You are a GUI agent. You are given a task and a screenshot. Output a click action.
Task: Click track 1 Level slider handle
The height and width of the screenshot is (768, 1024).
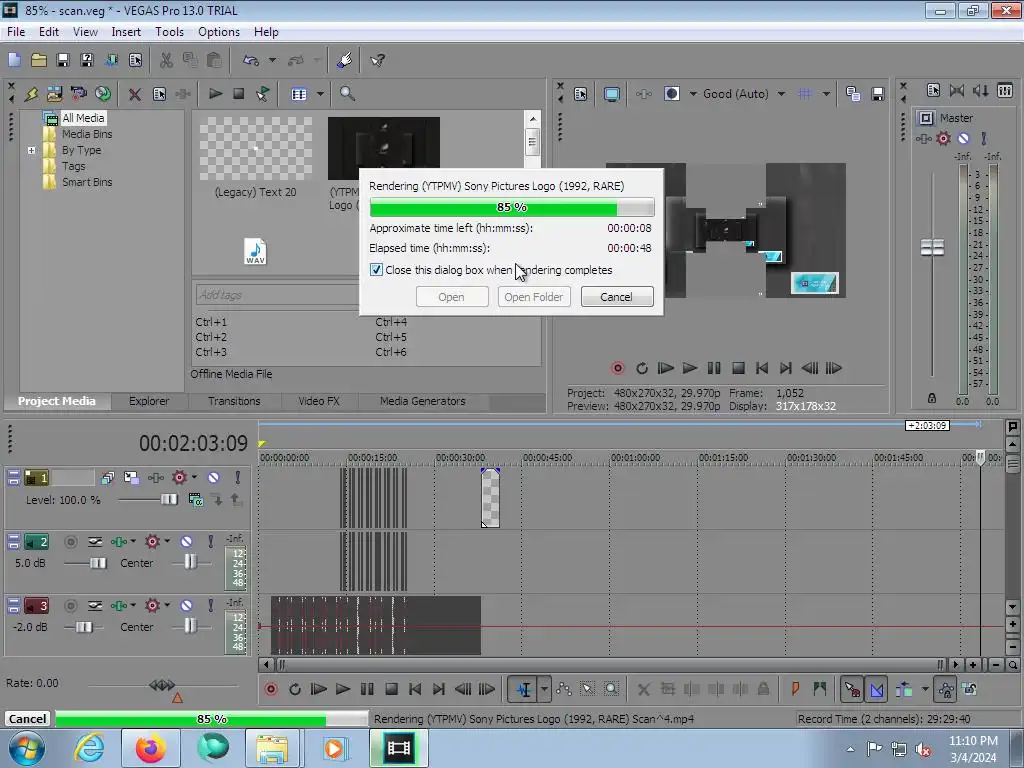coord(169,500)
